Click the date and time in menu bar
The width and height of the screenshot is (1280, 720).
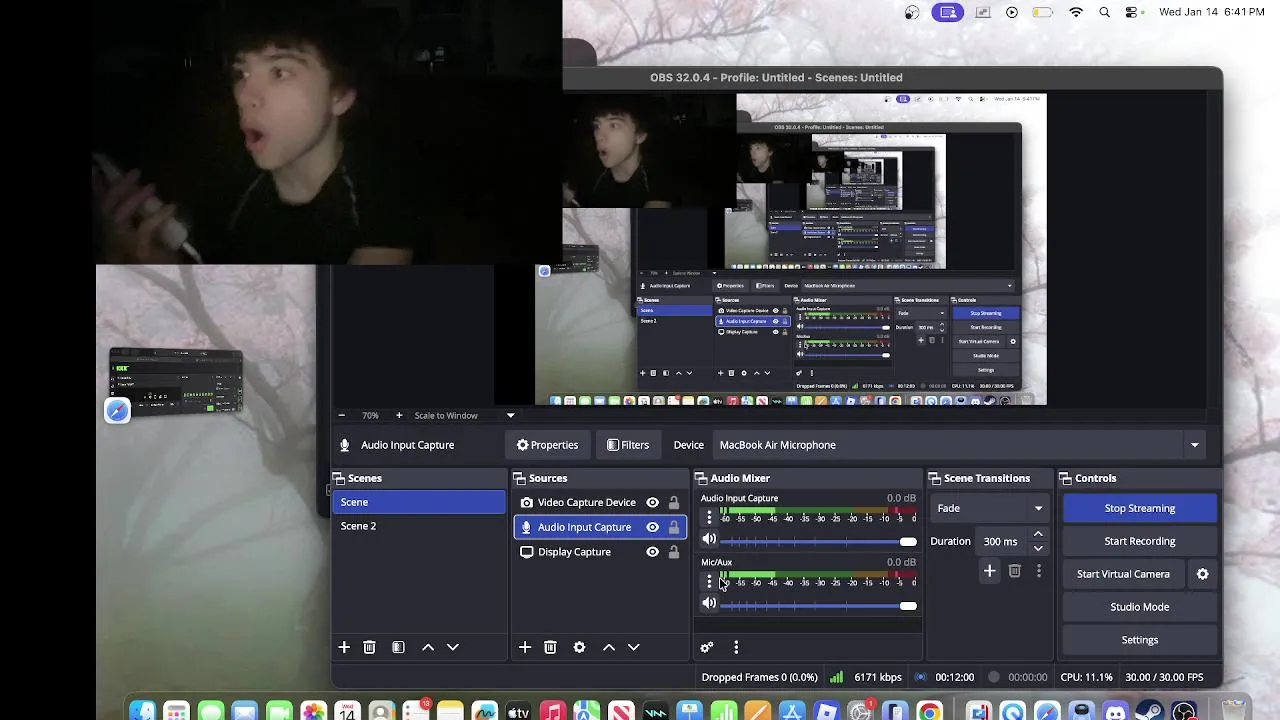1211,12
